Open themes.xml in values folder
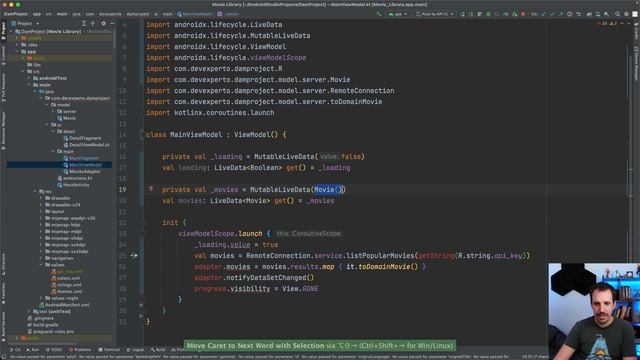Screen dimensions: 640x360 point(67,291)
